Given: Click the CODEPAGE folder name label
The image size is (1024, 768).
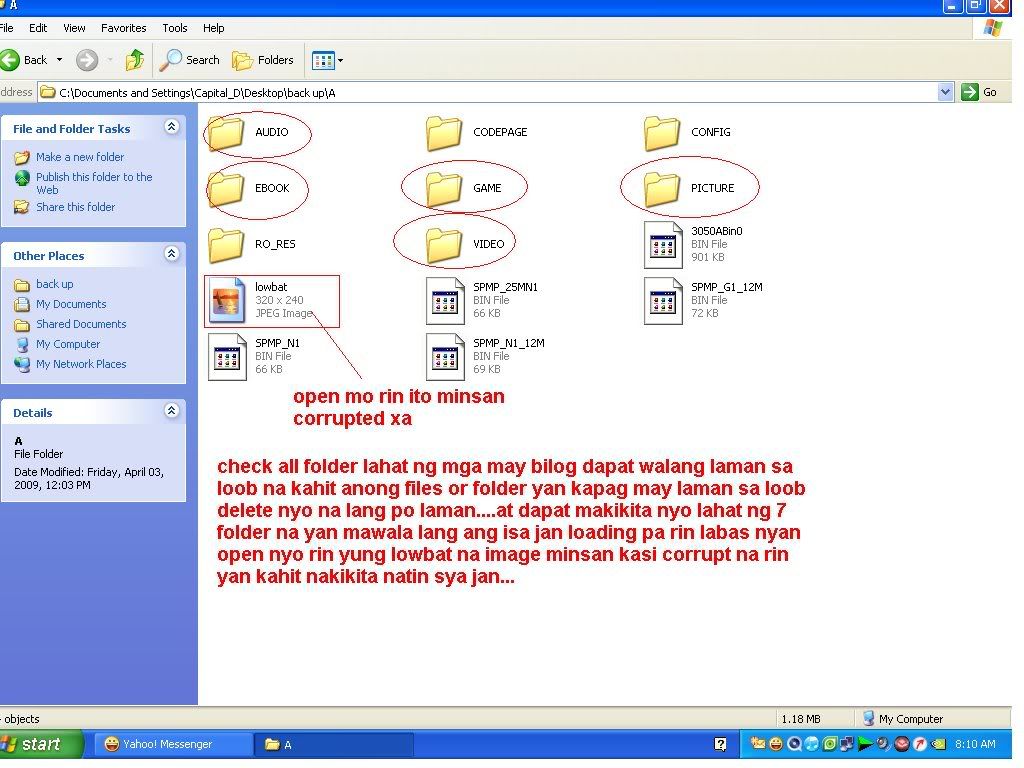Looking at the screenshot, I should tap(500, 133).
